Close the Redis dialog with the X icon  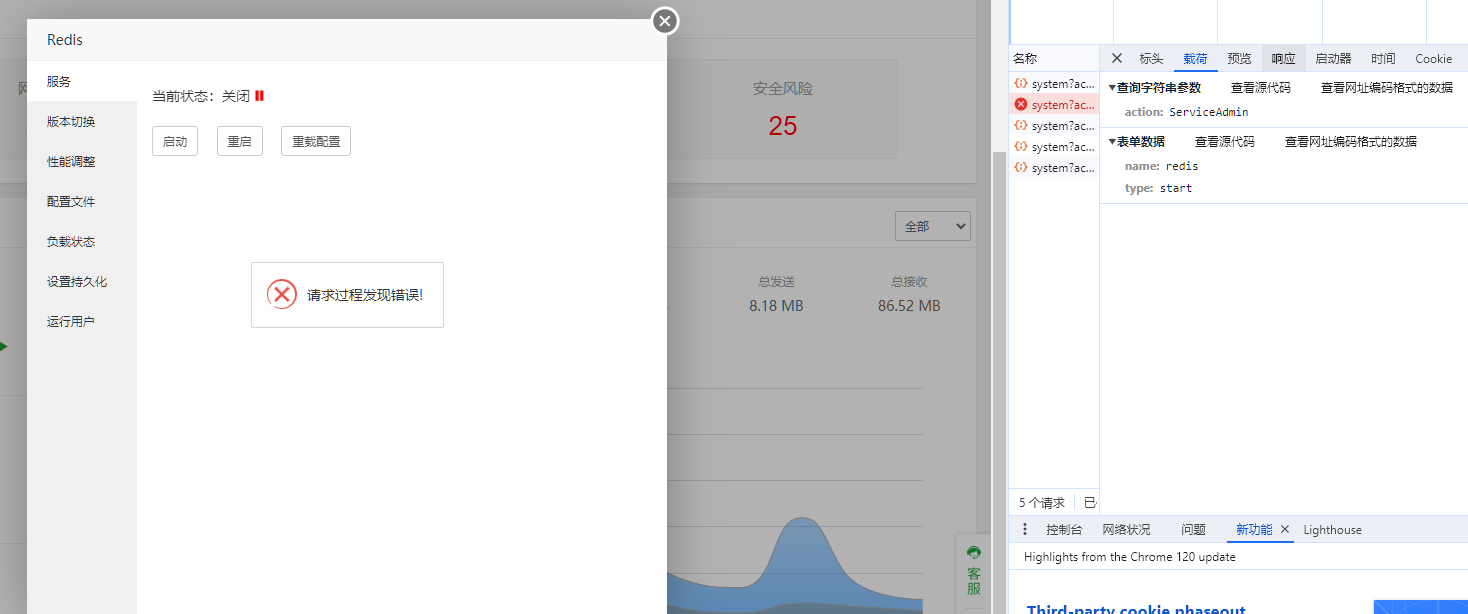665,20
